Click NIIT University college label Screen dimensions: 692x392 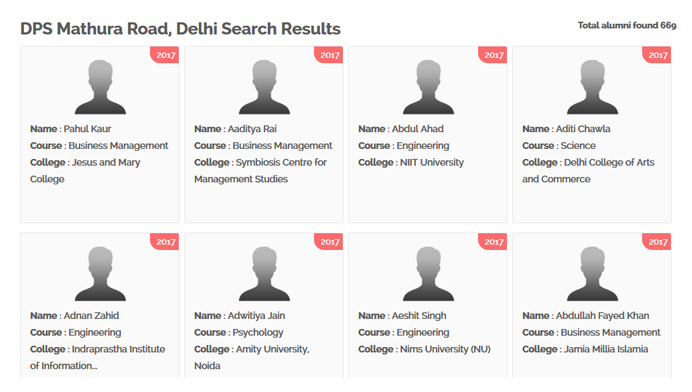pyautogui.click(x=432, y=162)
